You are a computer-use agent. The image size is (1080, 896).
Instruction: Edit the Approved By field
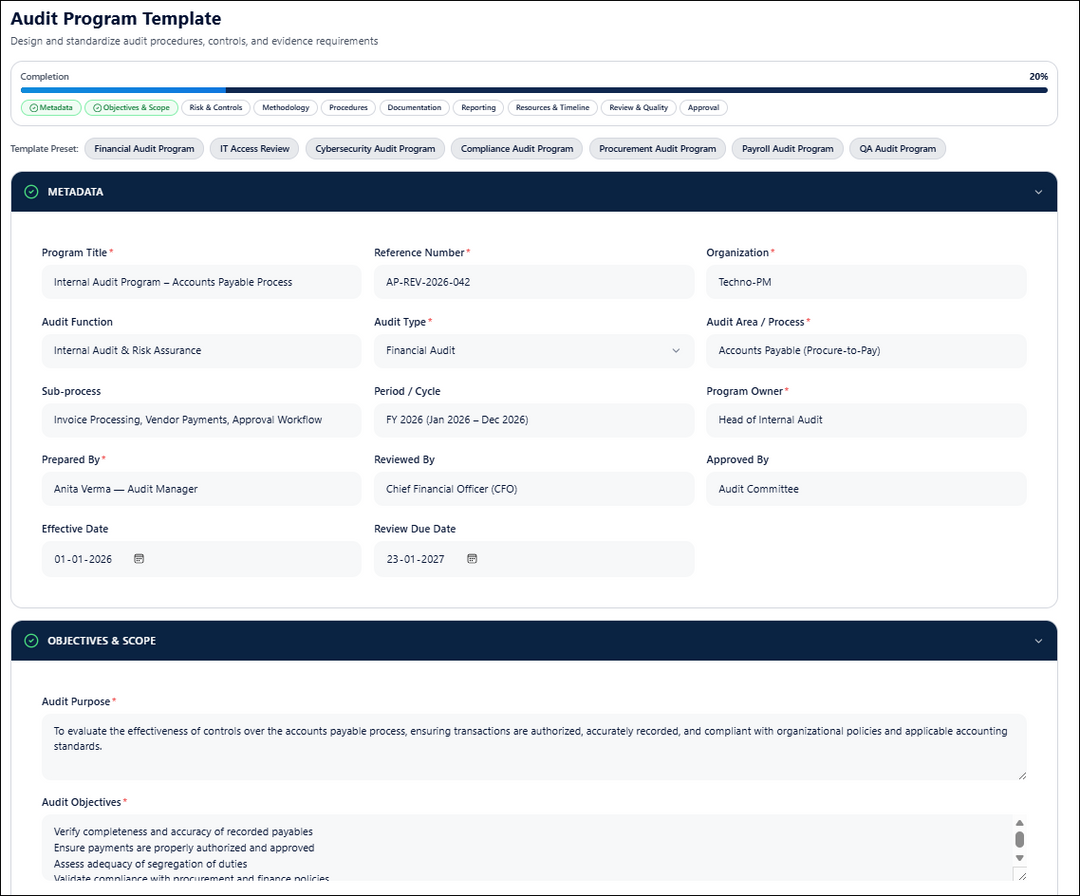[x=866, y=489]
